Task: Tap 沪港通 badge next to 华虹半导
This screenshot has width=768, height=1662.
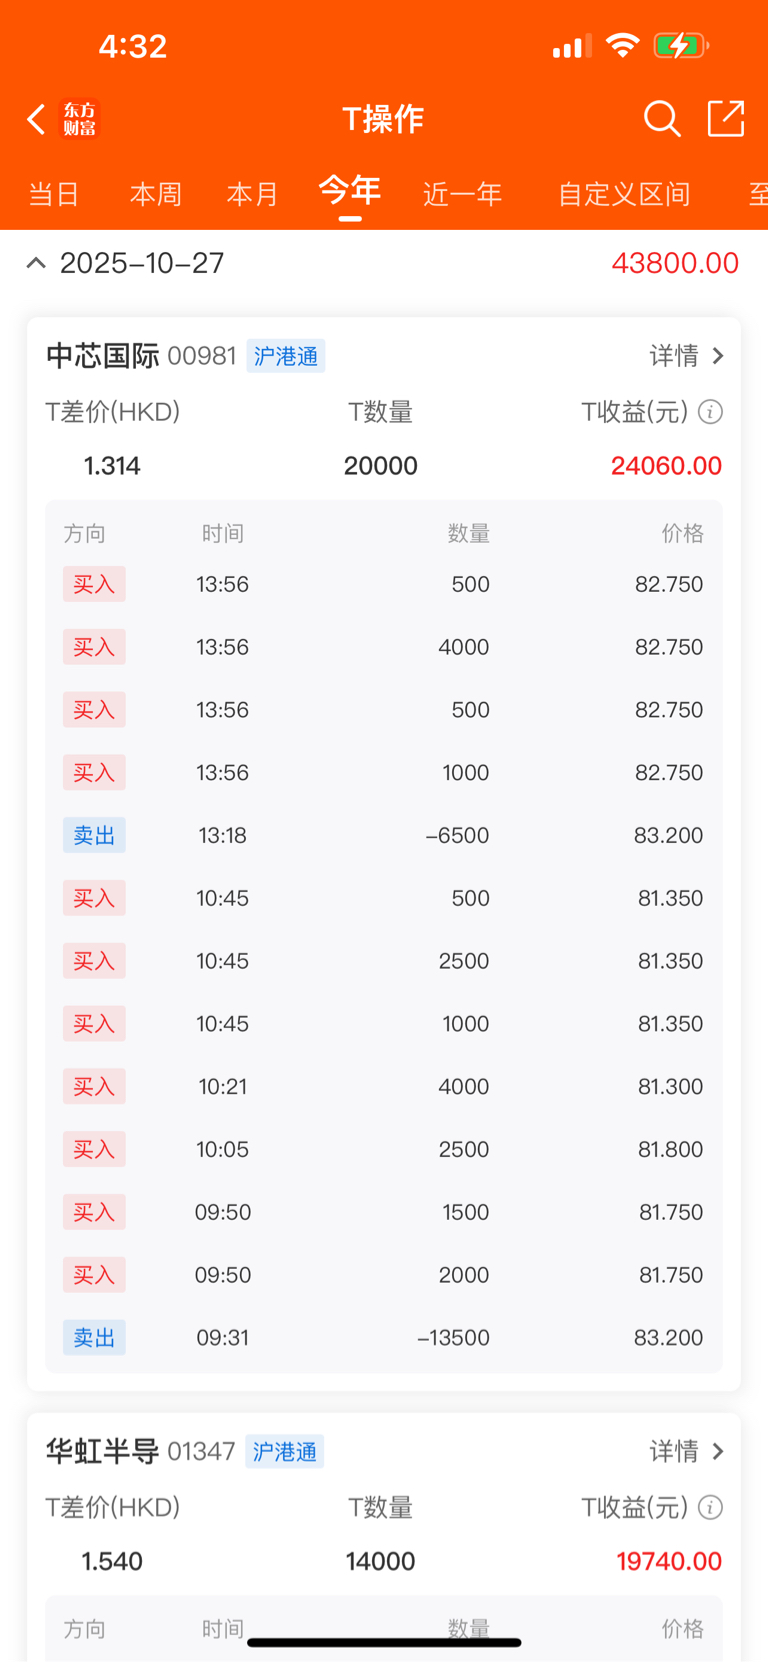Action: tap(285, 1451)
